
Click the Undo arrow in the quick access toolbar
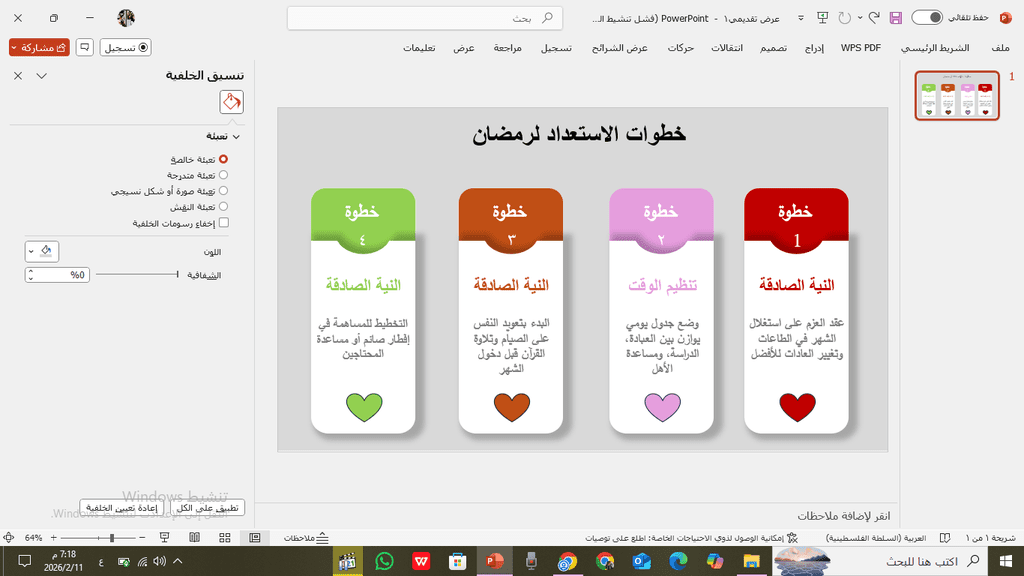pos(874,18)
